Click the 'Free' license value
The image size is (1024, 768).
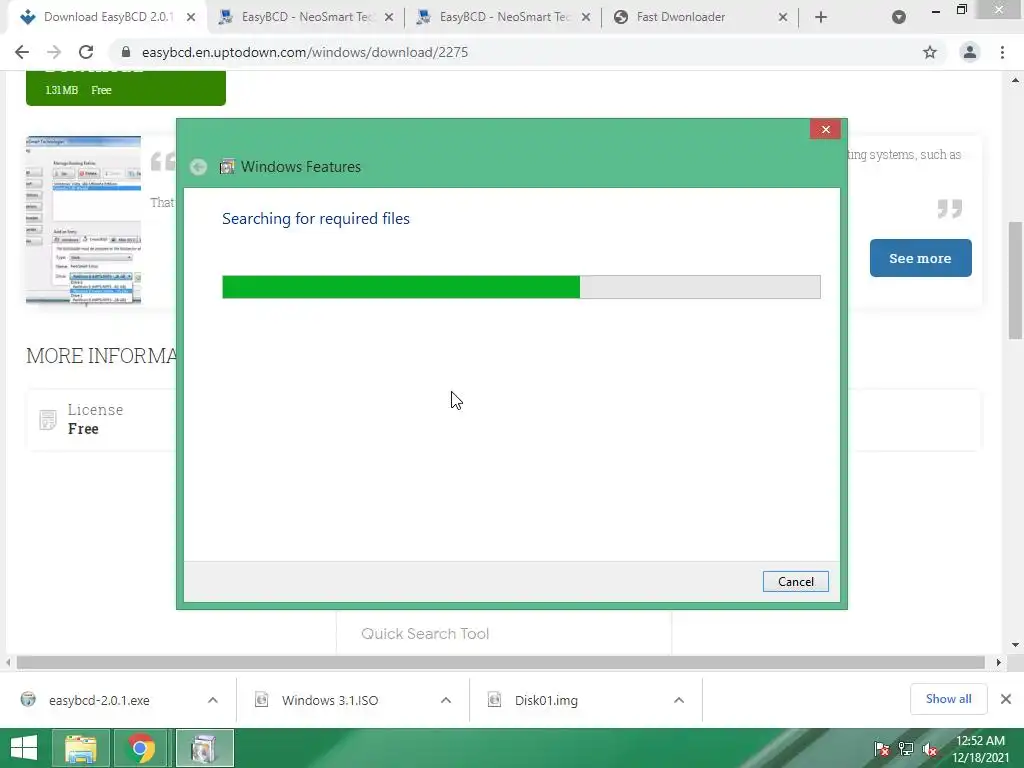tap(84, 429)
